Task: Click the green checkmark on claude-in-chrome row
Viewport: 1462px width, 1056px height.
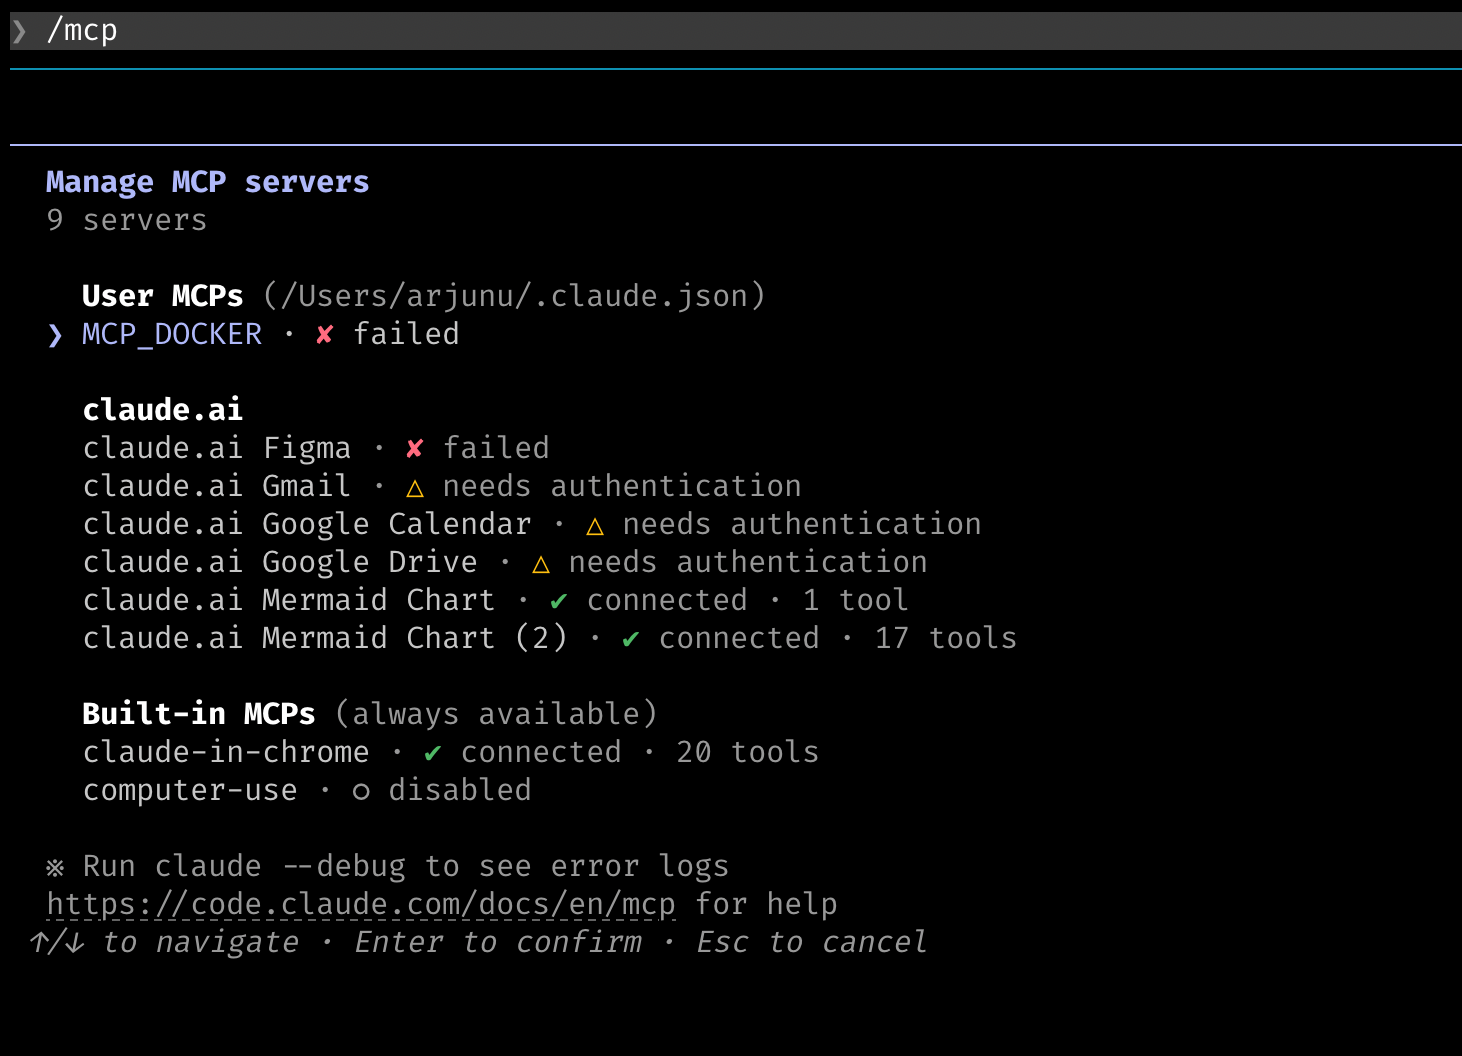Action: coord(433,753)
